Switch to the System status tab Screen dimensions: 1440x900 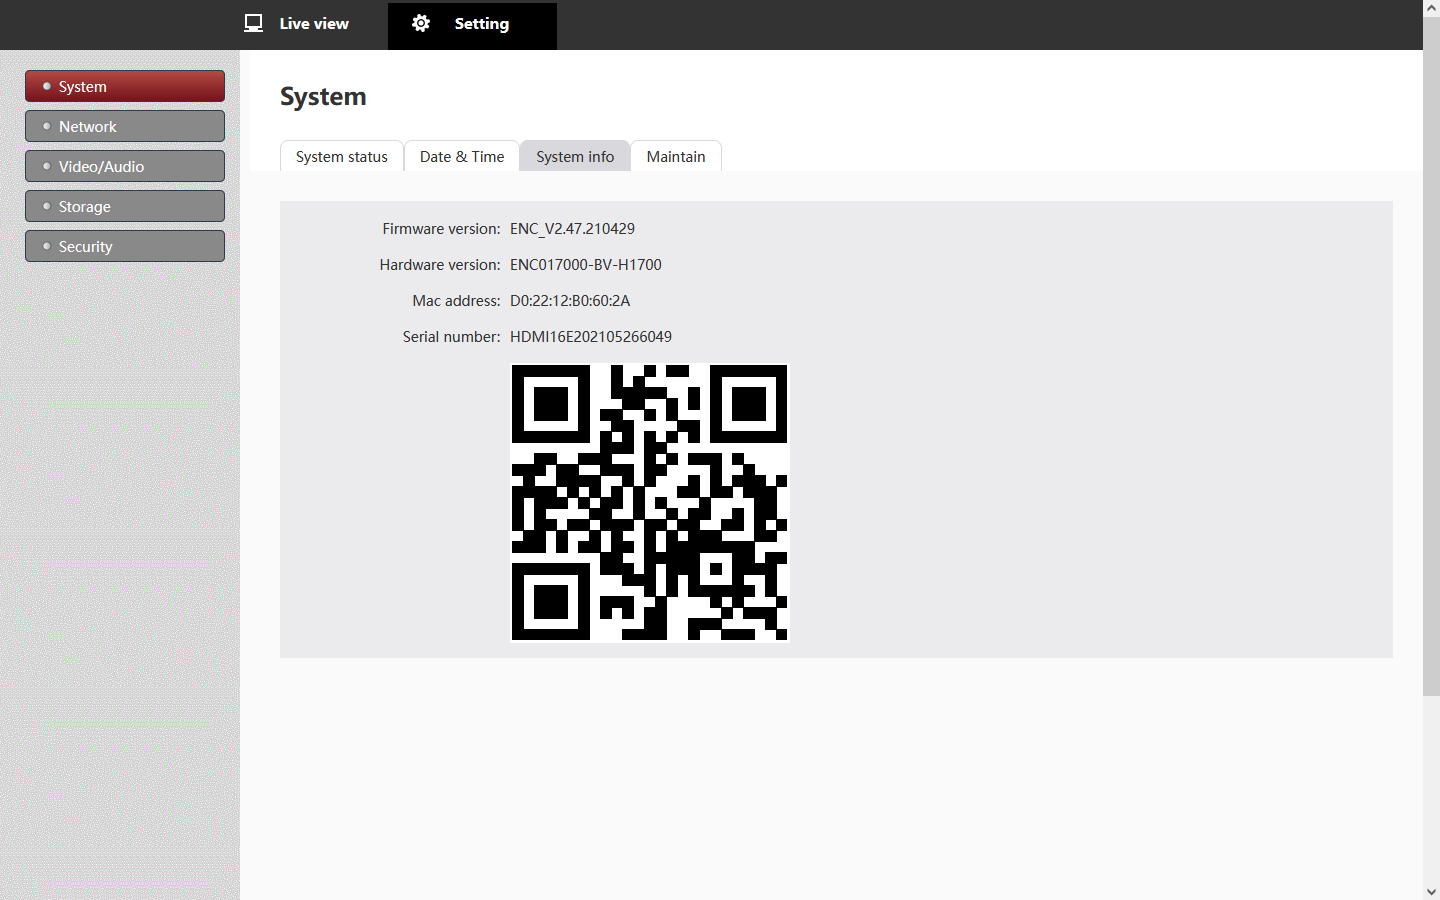[342, 156]
